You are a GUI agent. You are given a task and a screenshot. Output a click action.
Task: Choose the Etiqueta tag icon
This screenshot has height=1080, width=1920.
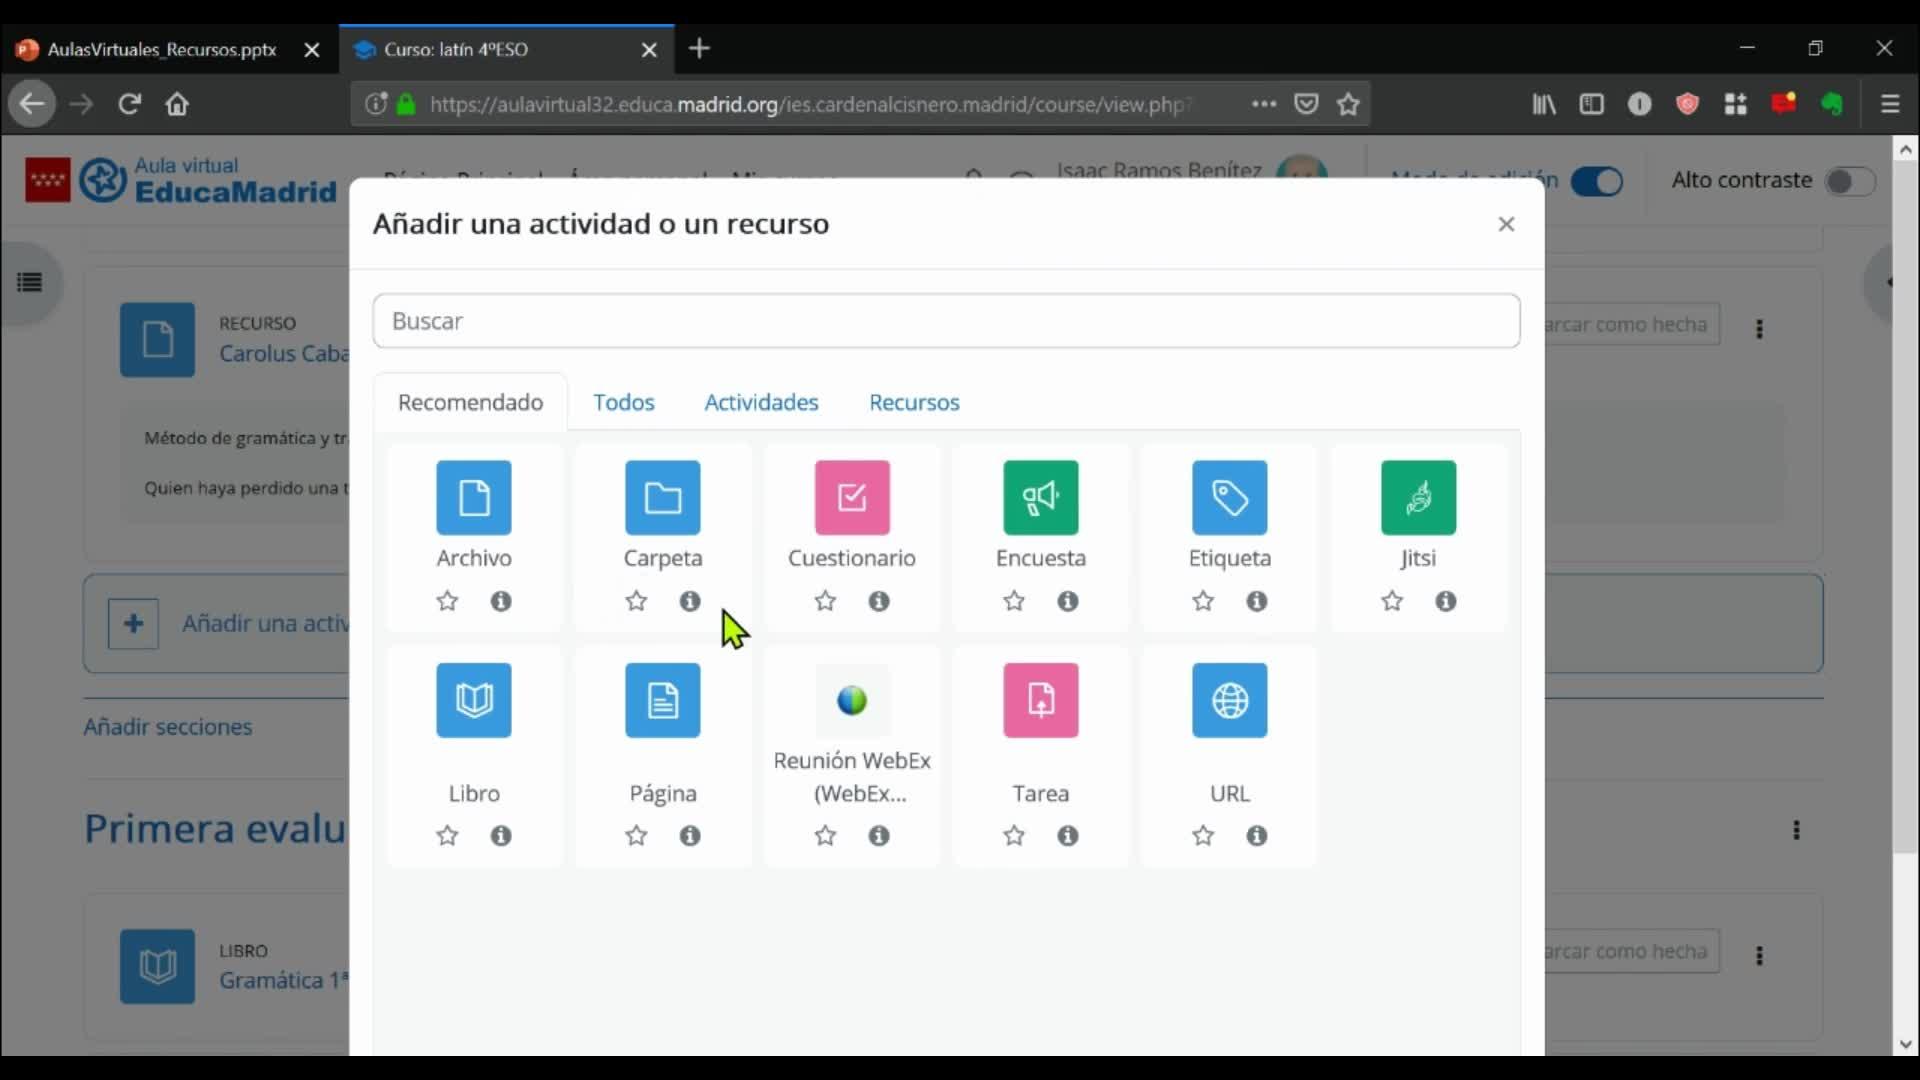[x=1229, y=497]
